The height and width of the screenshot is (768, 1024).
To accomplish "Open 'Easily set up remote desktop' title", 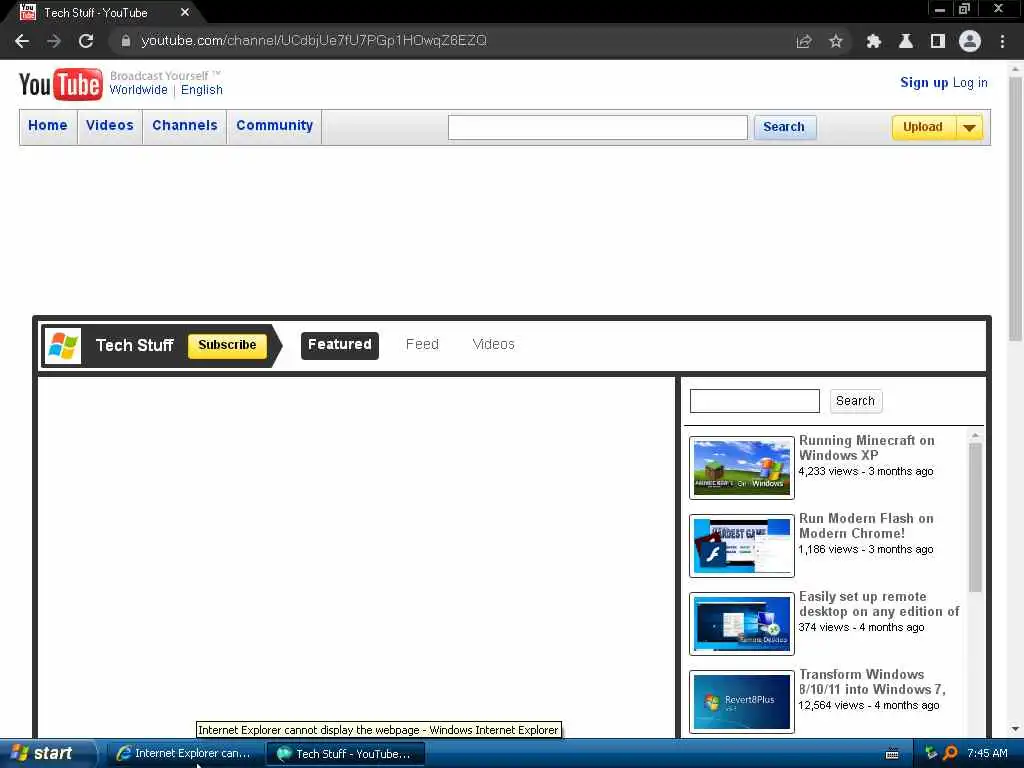I will coord(879,604).
